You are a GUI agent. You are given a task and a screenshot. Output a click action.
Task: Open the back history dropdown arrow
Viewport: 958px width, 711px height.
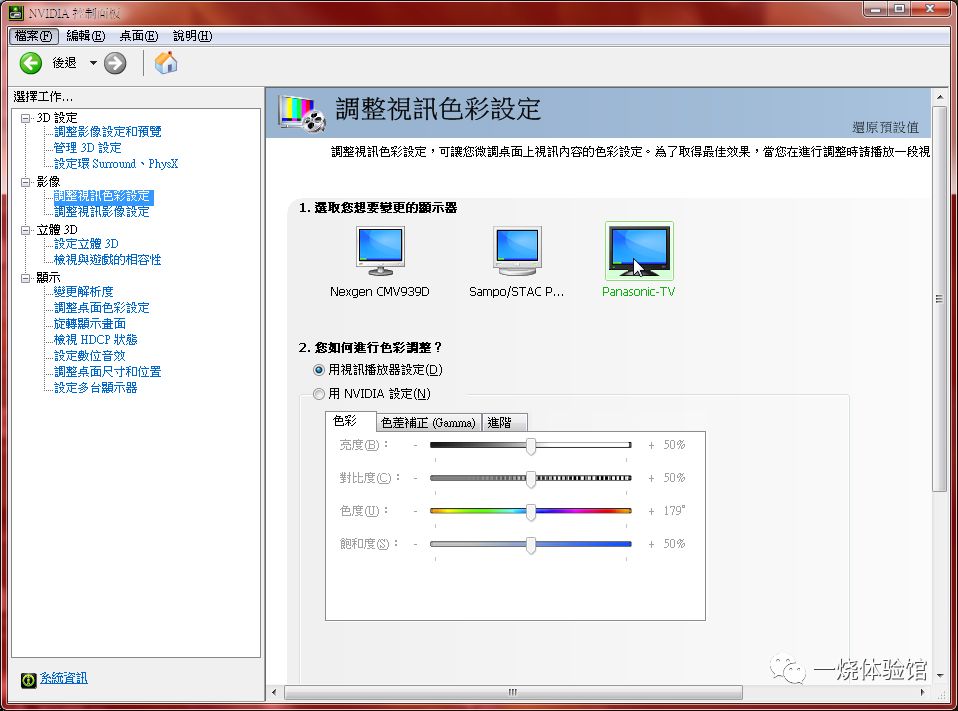coord(93,63)
